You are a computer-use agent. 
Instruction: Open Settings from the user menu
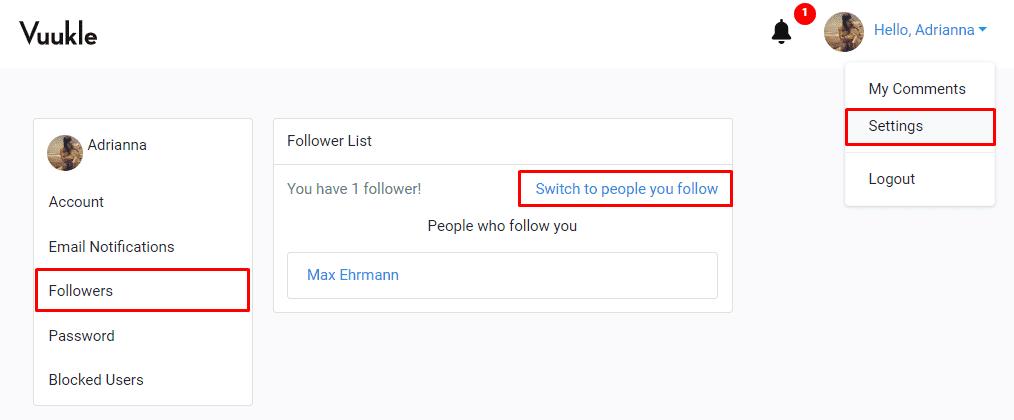point(896,126)
